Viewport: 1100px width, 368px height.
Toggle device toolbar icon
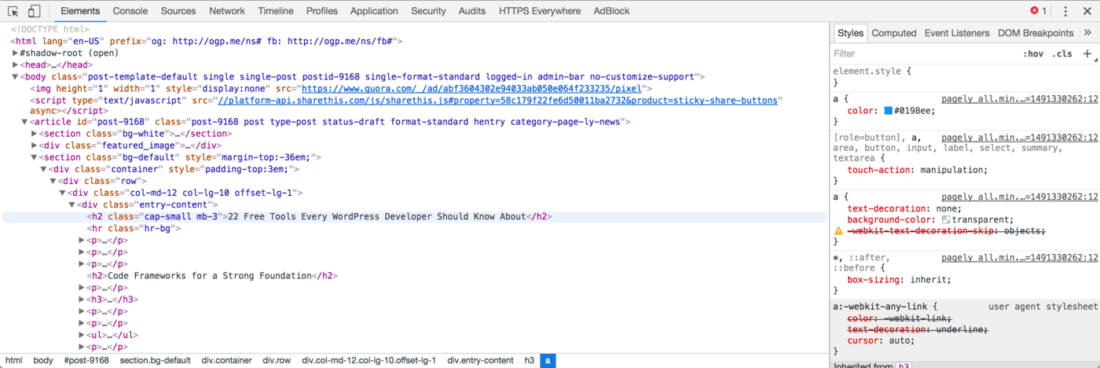(34, 11)
